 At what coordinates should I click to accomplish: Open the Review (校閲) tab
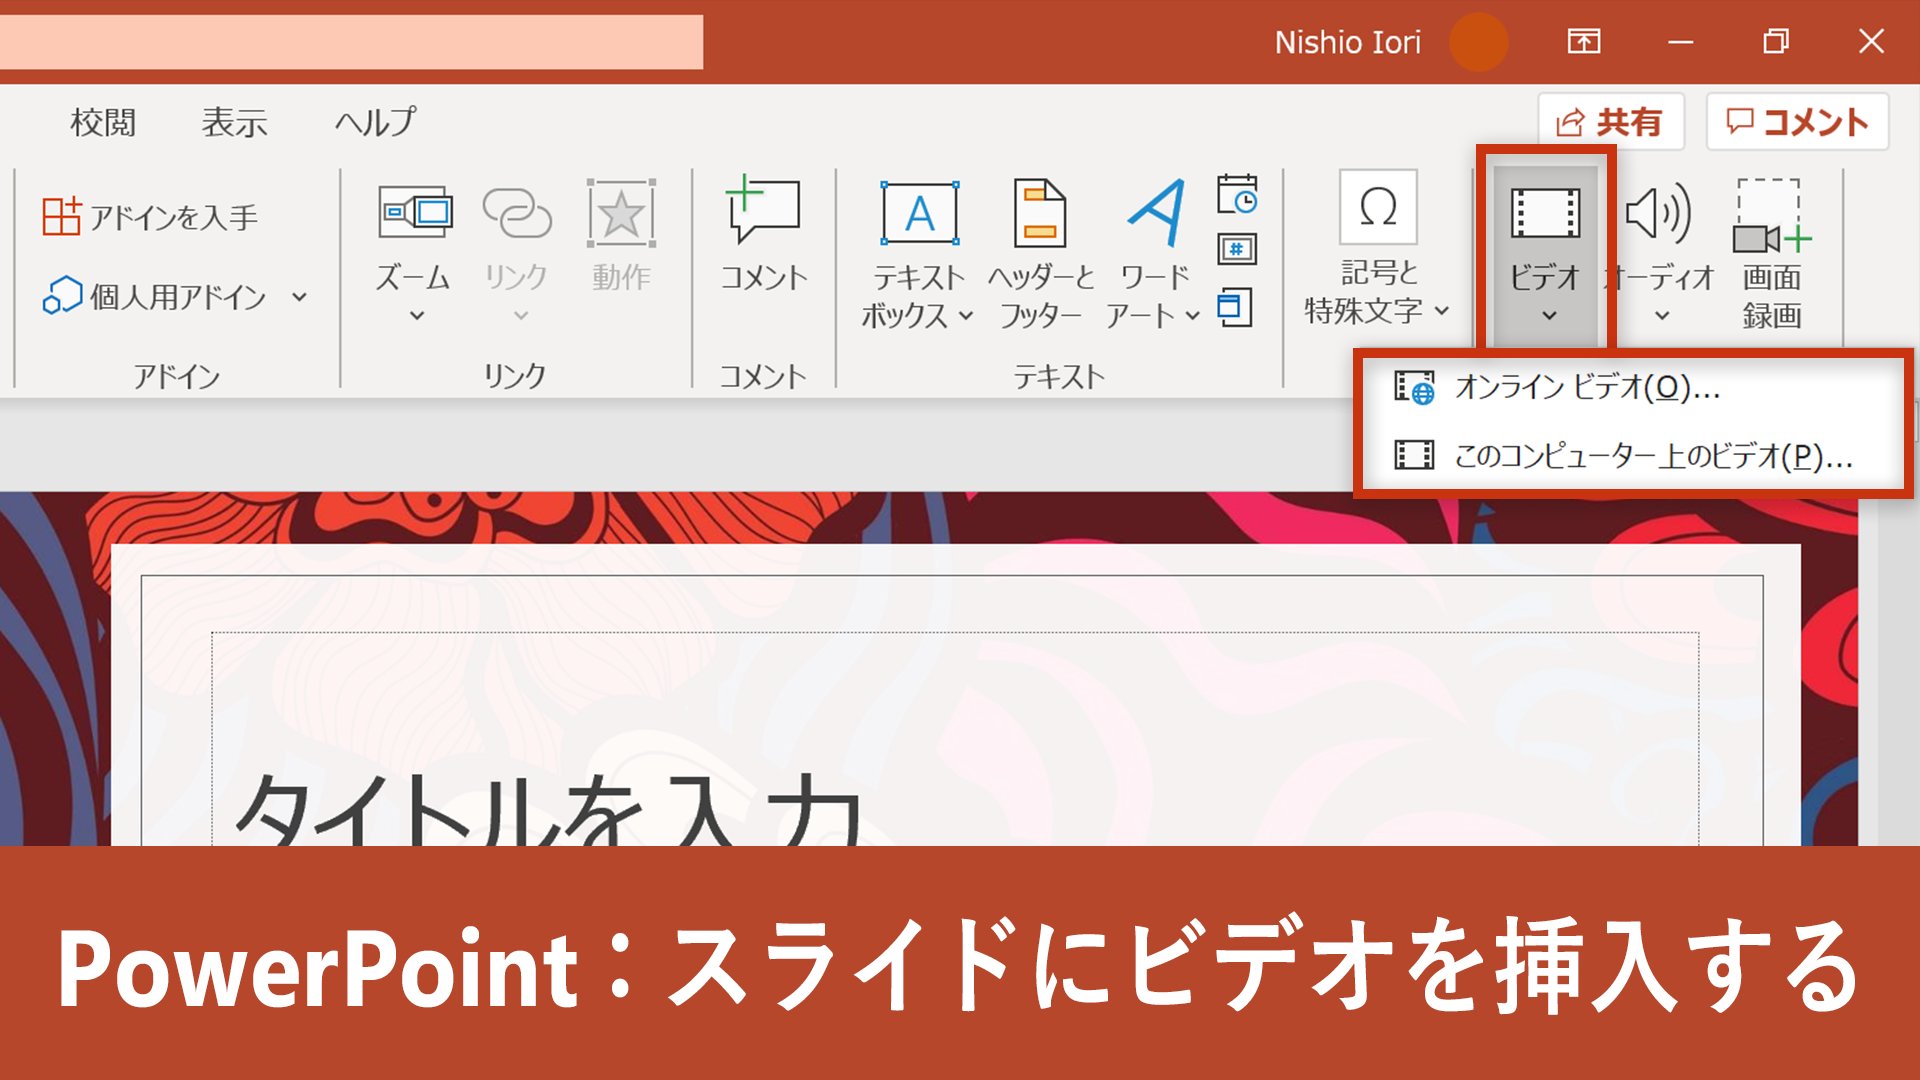click(103, 122)
